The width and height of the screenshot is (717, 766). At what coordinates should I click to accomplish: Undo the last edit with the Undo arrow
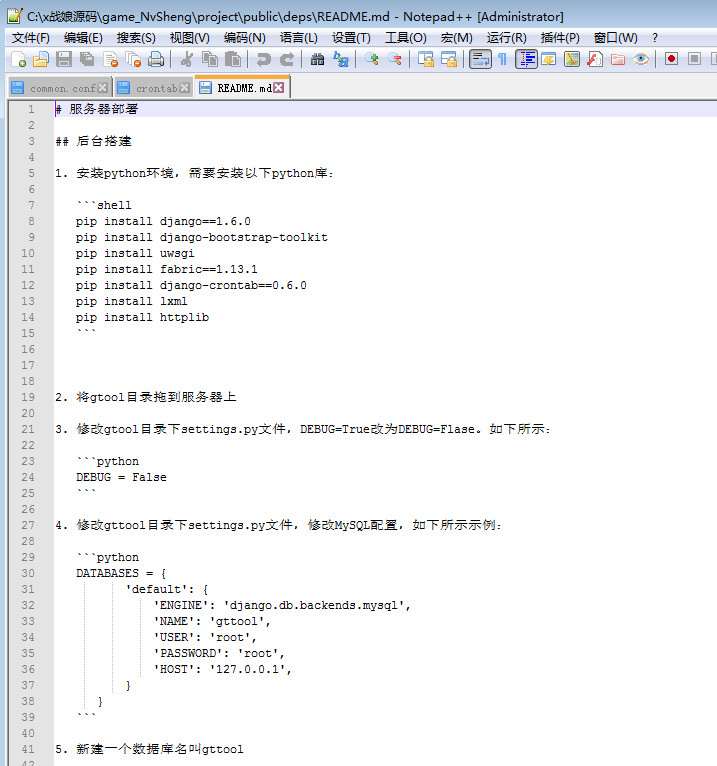tap(264, 60)
